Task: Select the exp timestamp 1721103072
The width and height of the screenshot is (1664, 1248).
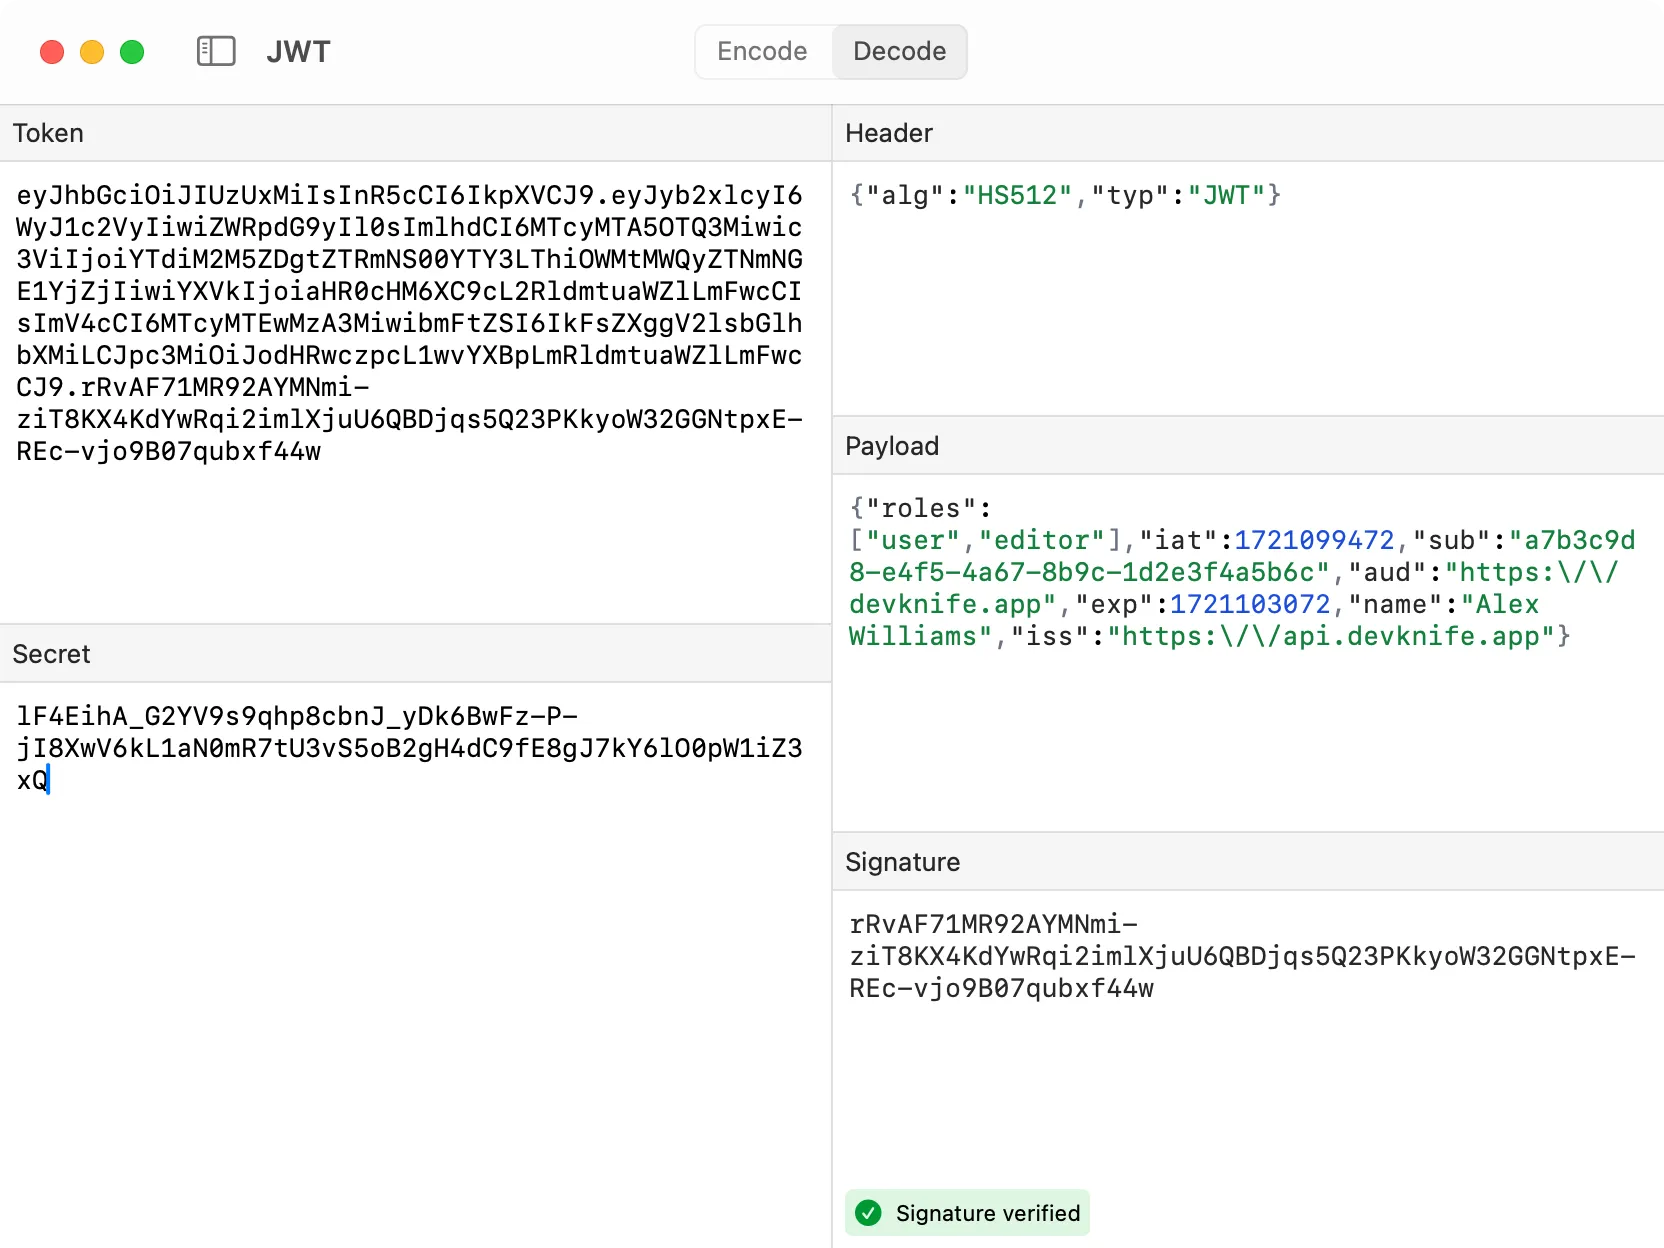Action: pos(1249,604)
